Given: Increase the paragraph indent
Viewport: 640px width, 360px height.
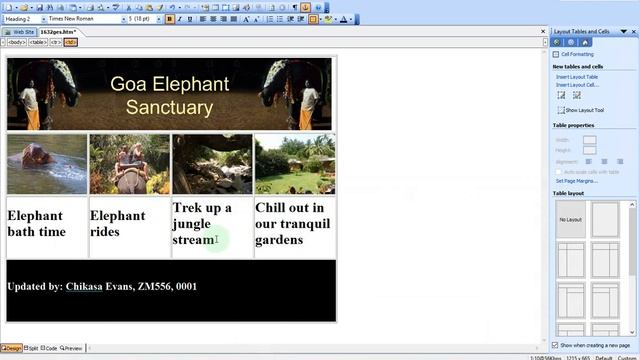Looking at the screenshot, I should click(300, 19).
